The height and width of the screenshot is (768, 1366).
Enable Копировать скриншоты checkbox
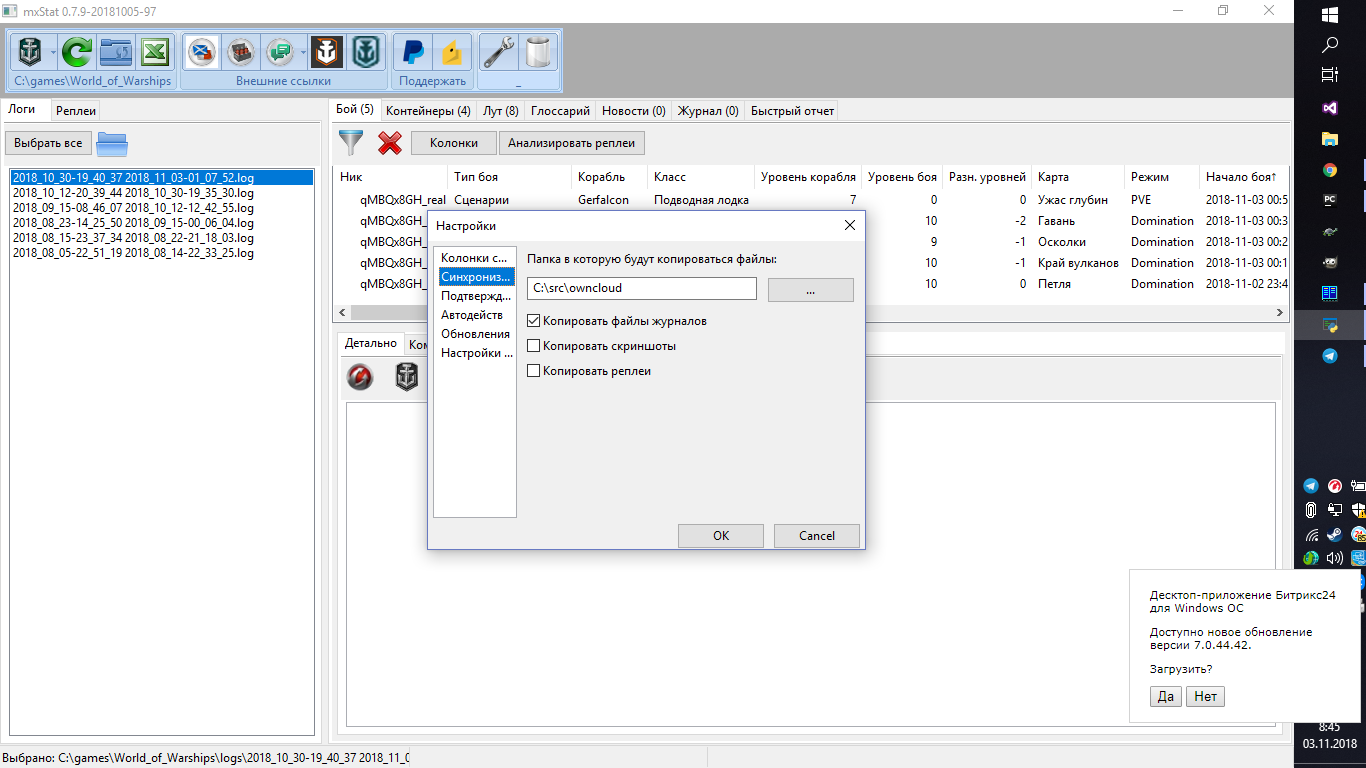[x=534, y=346]
